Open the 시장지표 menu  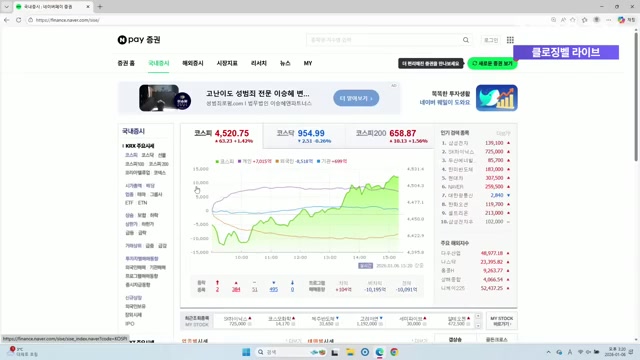pyautogui.click(x=227, y=63)
